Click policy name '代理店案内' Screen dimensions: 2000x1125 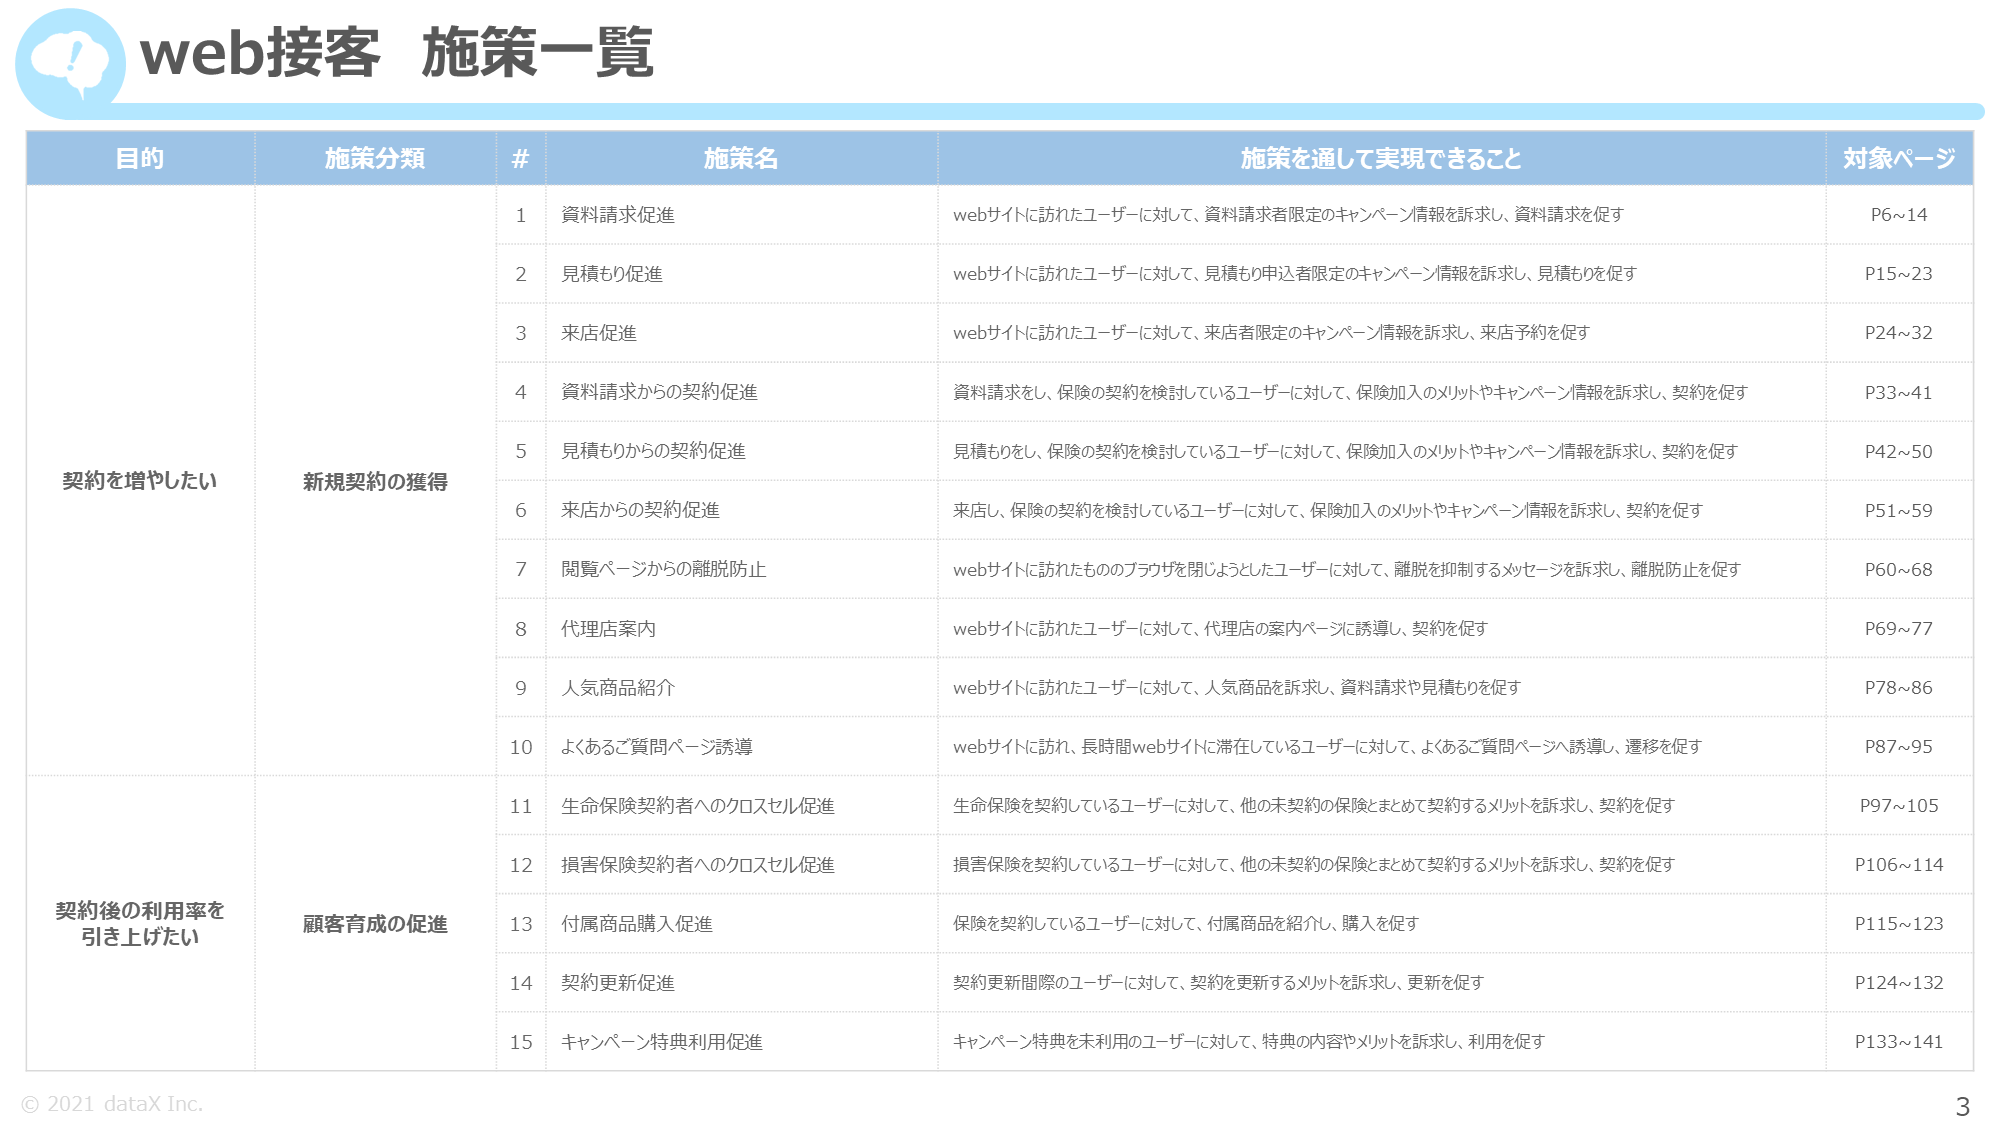pyautogui.click(x=608, y=629)
